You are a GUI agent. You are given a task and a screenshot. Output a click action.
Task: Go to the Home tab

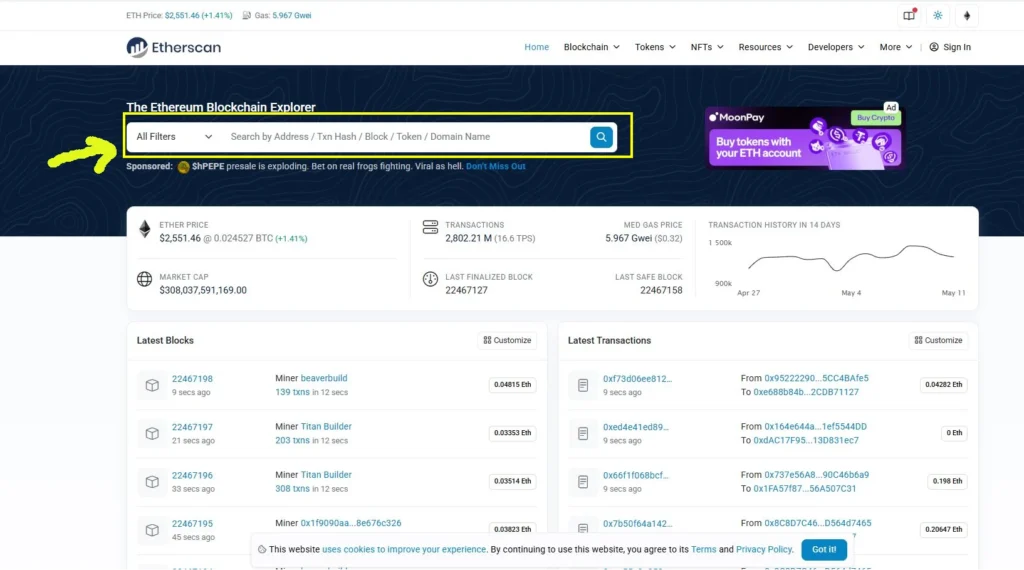click(536, 47)
